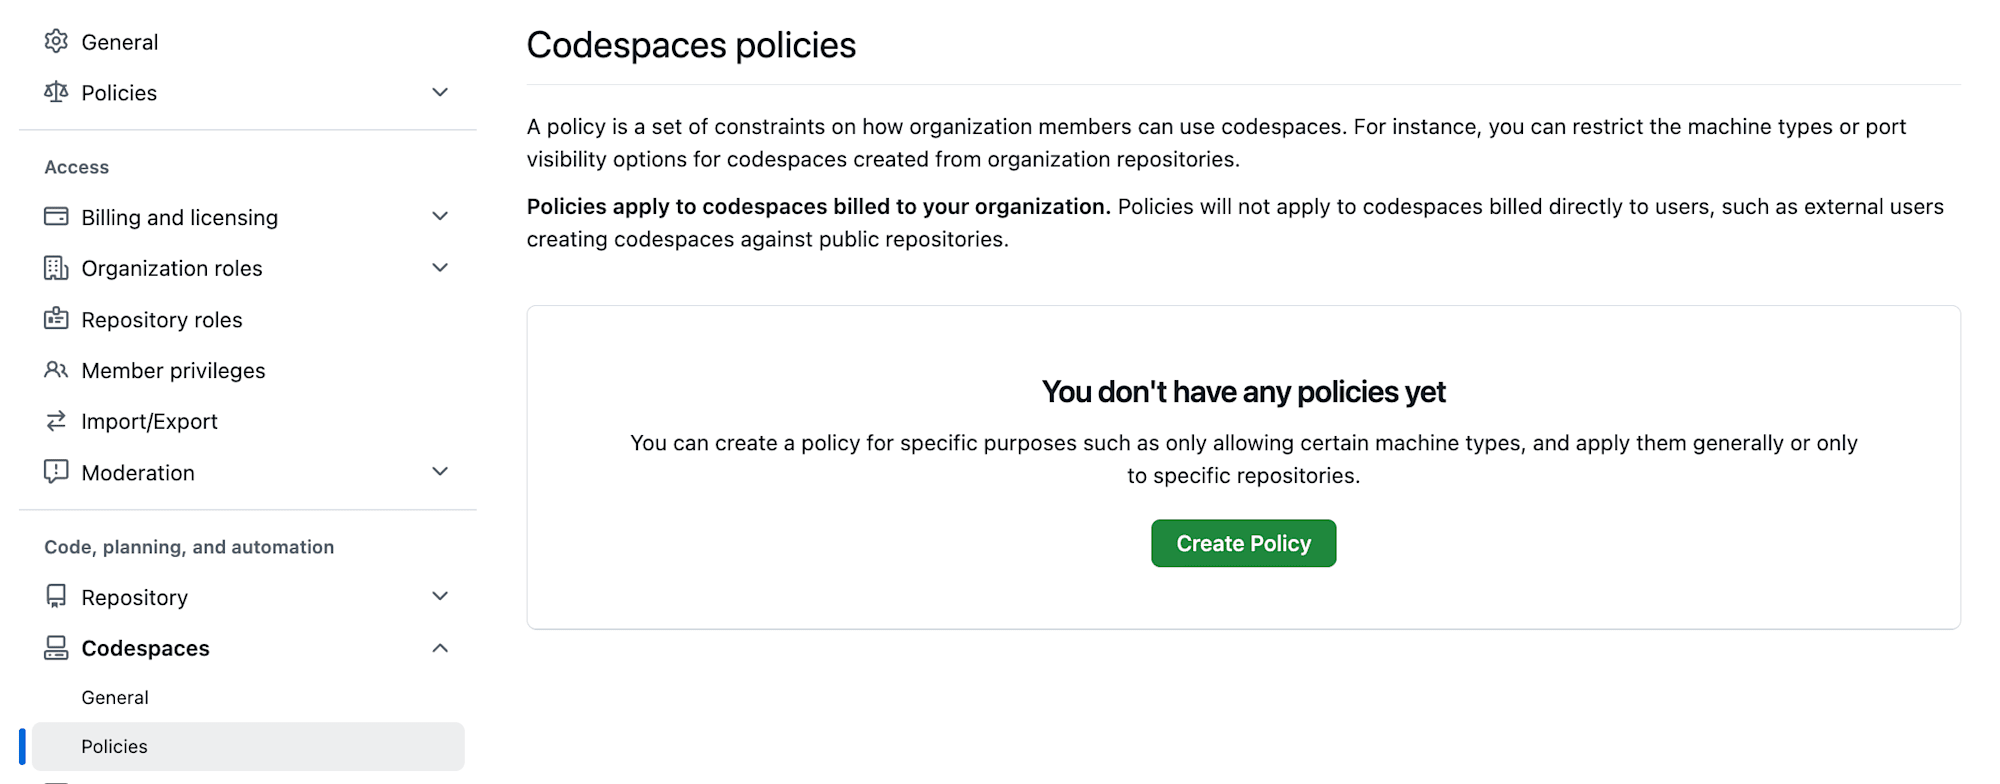2000x784 pixels.
Task: Open Moderation settings
Action: click(x=248, y=473)
